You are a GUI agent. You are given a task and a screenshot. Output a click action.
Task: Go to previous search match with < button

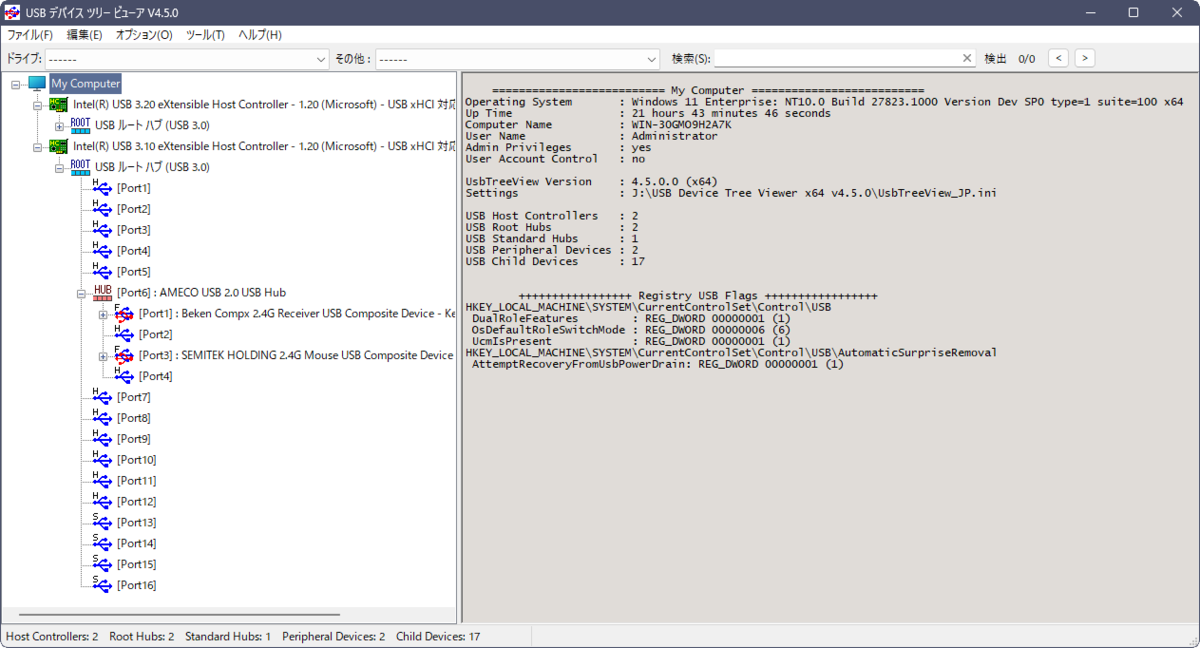click(1059, 59)
